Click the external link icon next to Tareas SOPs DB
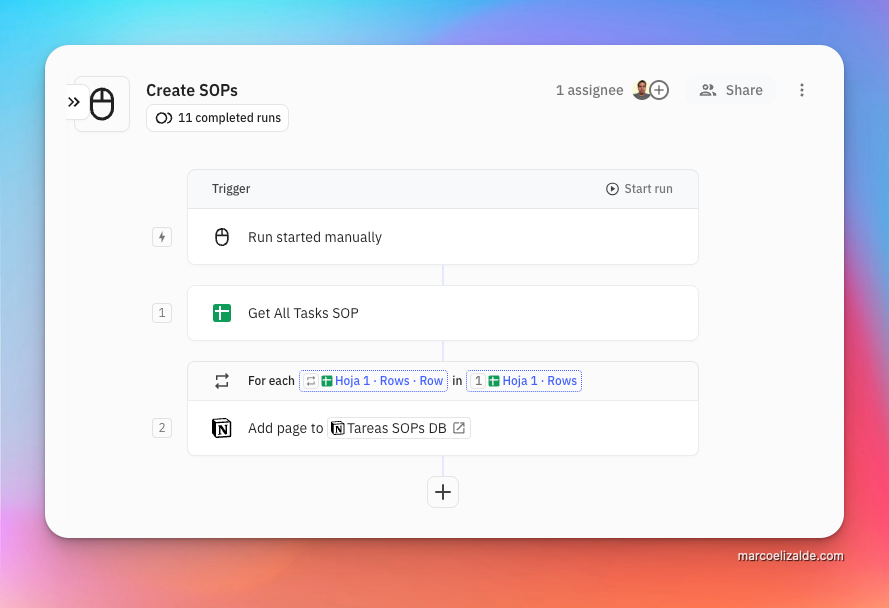Image resolution: width=889 pixels, height=608 pixels. click(x=459, y=428)
